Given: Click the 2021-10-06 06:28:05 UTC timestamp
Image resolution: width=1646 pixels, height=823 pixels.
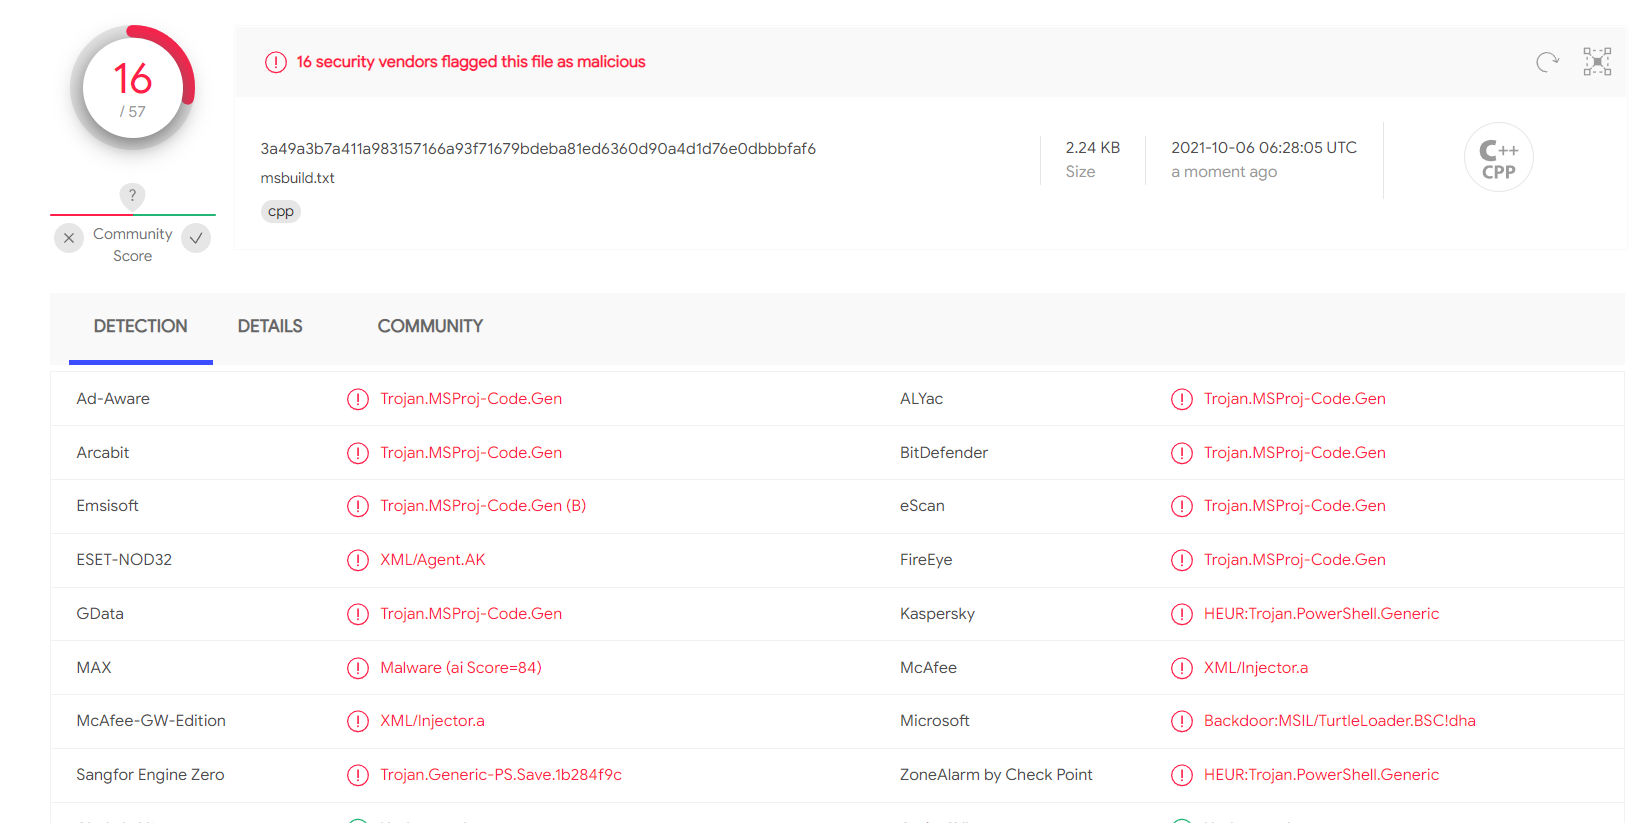Looking at the screenshot, I should tap(1264, 148).
